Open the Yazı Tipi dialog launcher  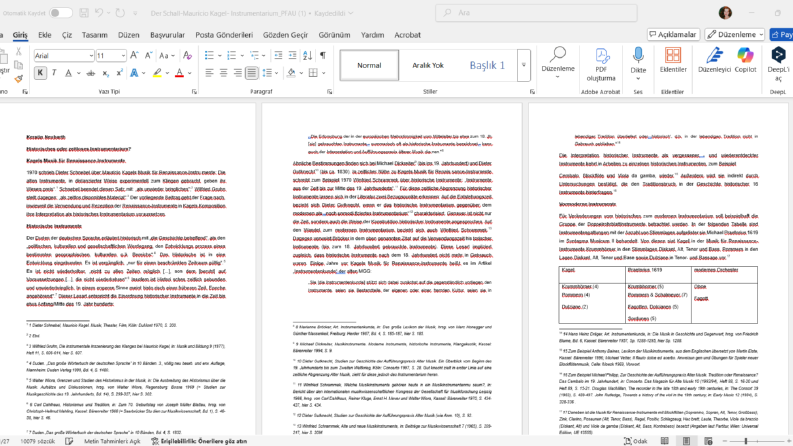coord(194,92)
